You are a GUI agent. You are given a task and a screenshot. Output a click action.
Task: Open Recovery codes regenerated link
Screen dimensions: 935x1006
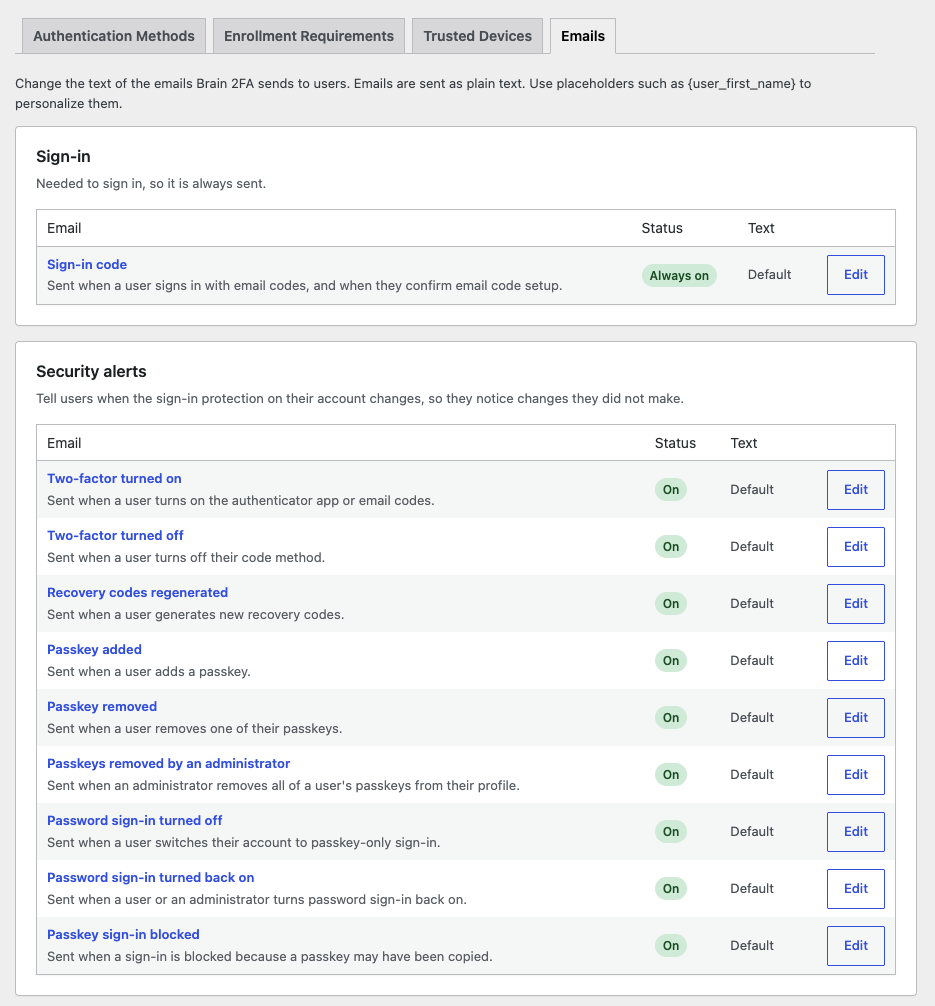137,593
